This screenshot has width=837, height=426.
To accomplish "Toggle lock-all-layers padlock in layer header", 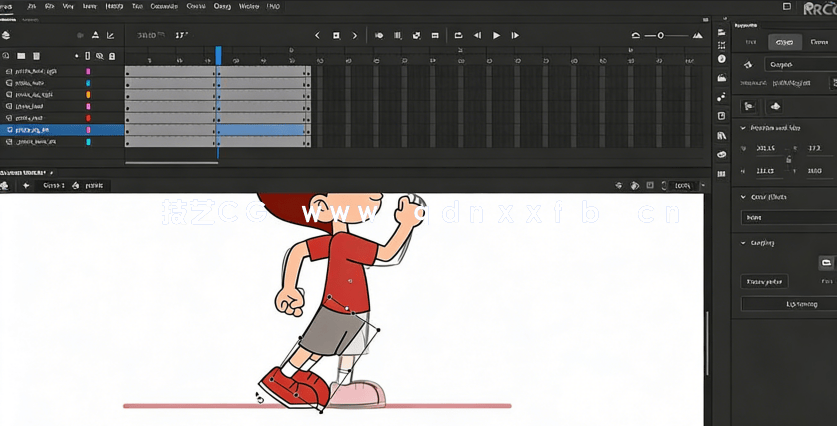I will point(112,56).
